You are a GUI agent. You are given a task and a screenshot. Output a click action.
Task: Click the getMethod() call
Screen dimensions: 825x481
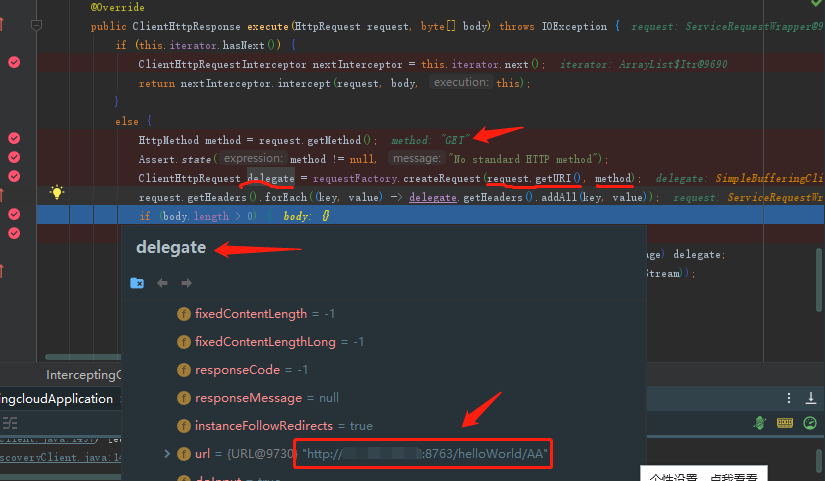(339, 140)
